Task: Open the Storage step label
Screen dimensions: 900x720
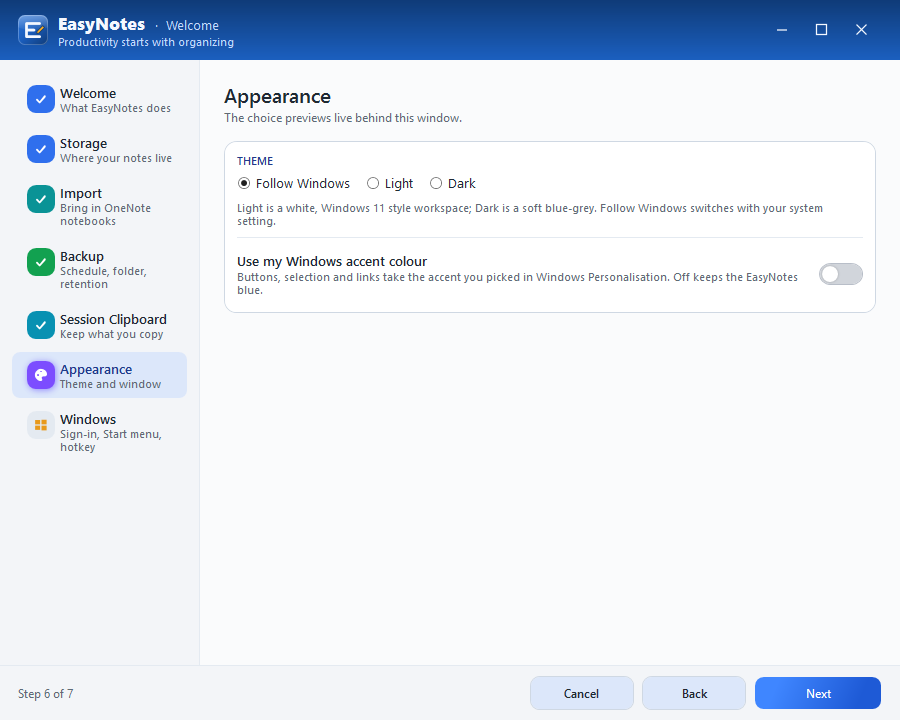Action: point(83,143)
